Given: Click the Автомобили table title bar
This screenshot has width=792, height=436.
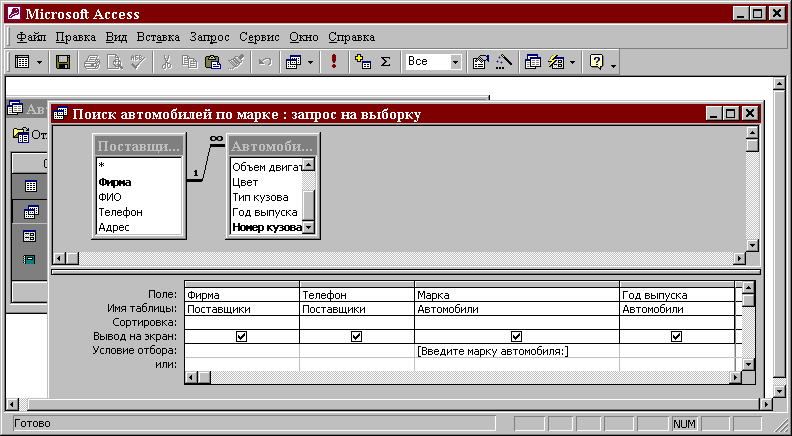Looking at the screenshot, I should point(273,147).
